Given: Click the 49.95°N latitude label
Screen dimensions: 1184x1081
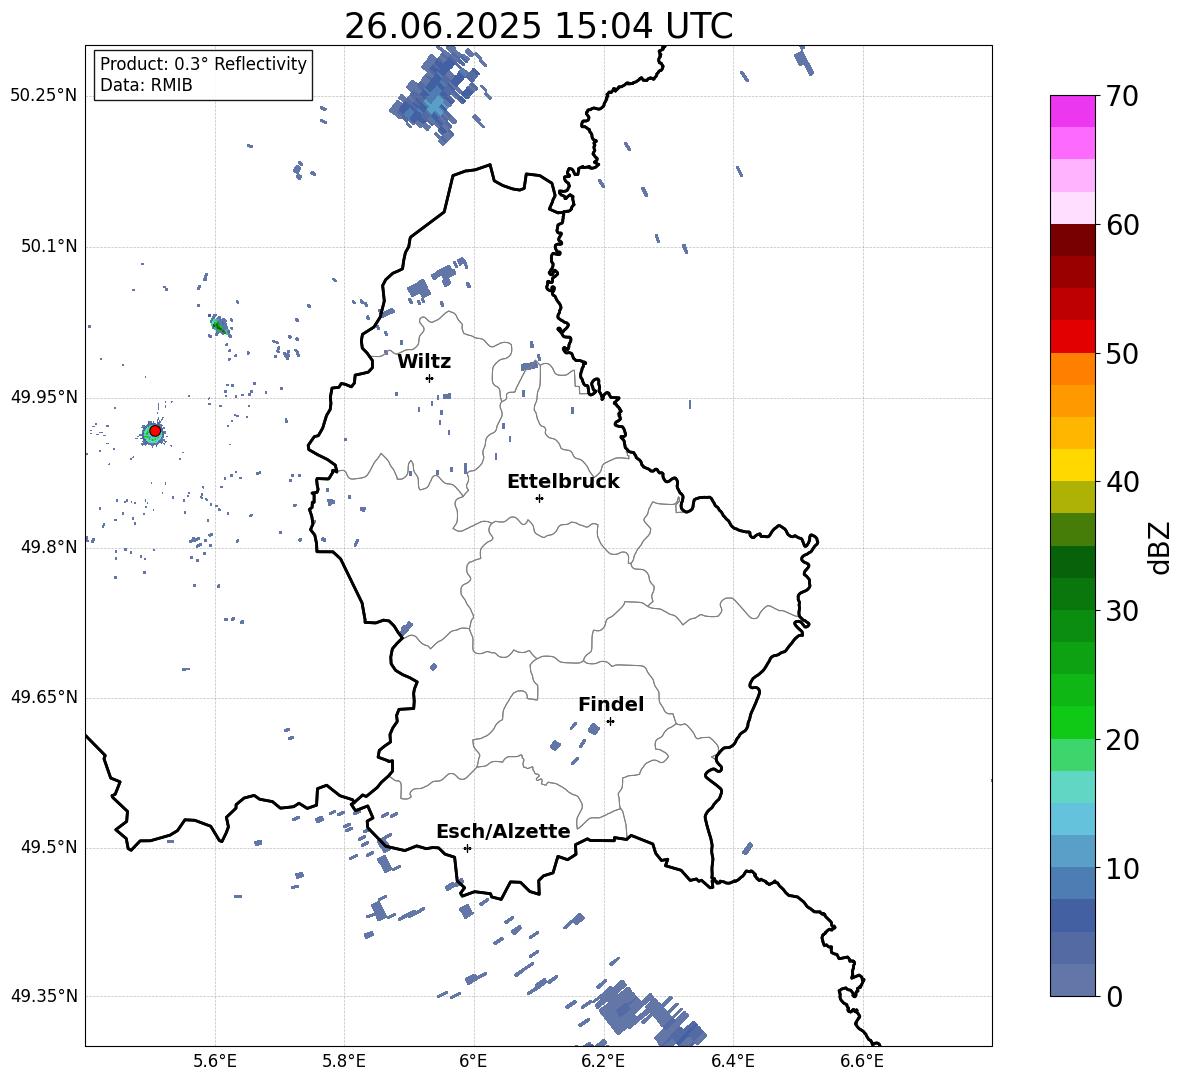Looking at the screenshot, I should (44, 397).
